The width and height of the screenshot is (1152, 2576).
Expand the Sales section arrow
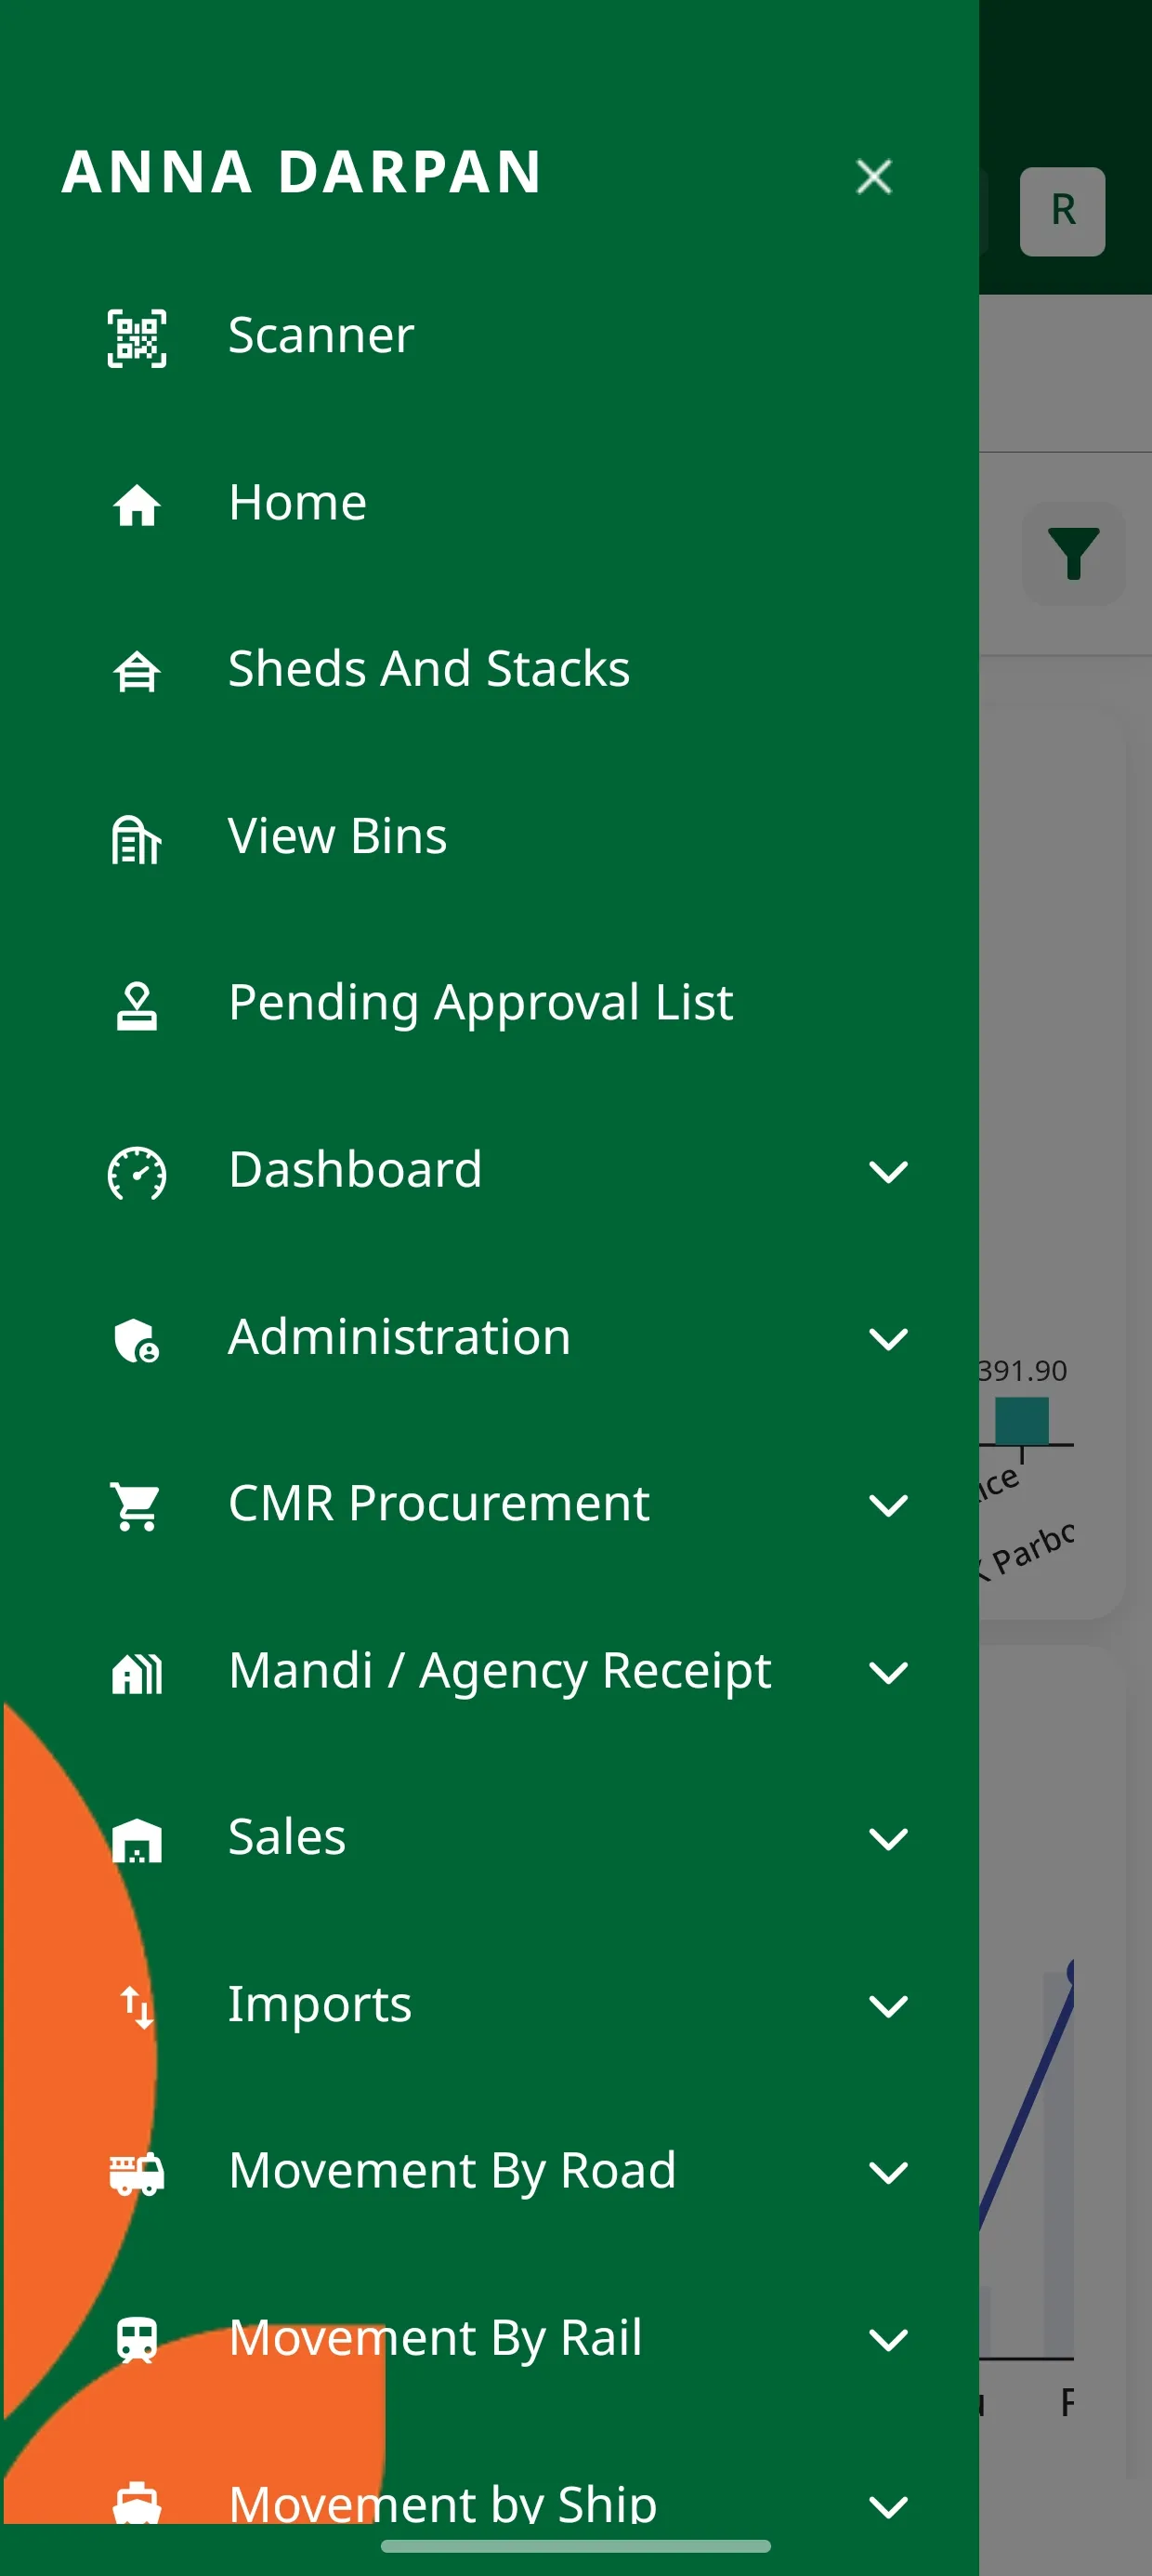click(x=888, y=1838)
